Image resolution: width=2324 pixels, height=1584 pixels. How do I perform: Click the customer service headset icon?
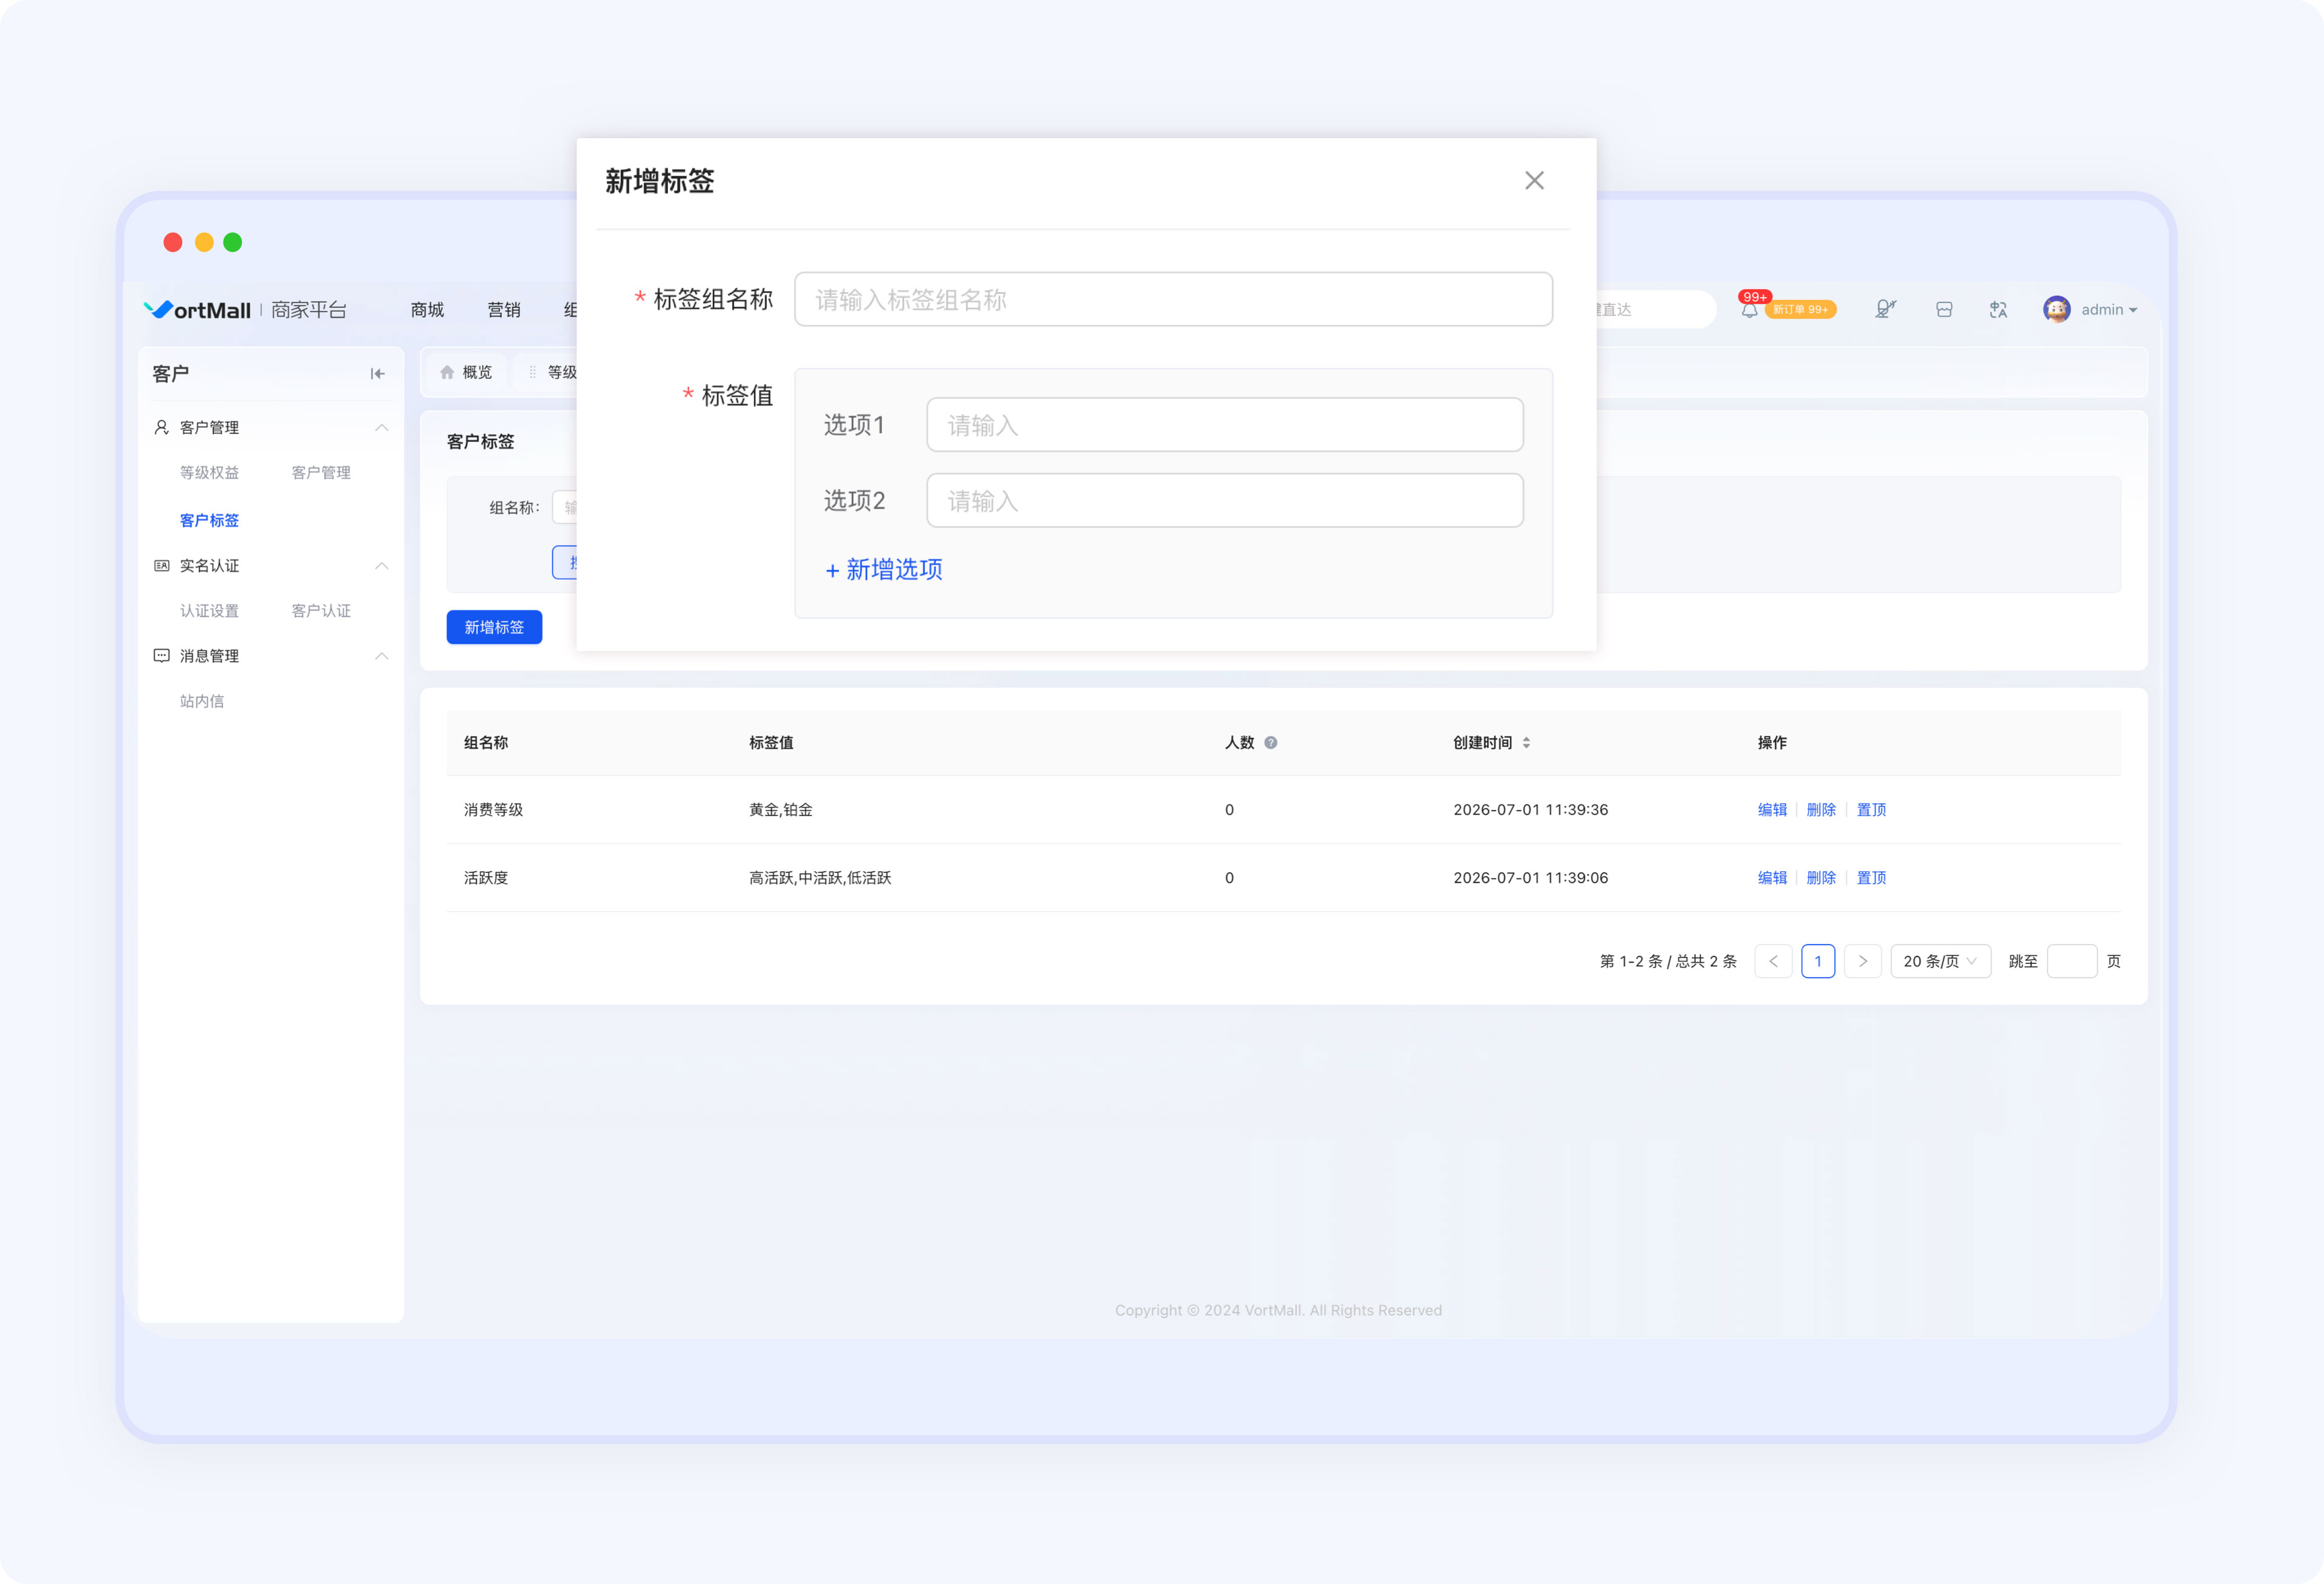coord(1885,310)
